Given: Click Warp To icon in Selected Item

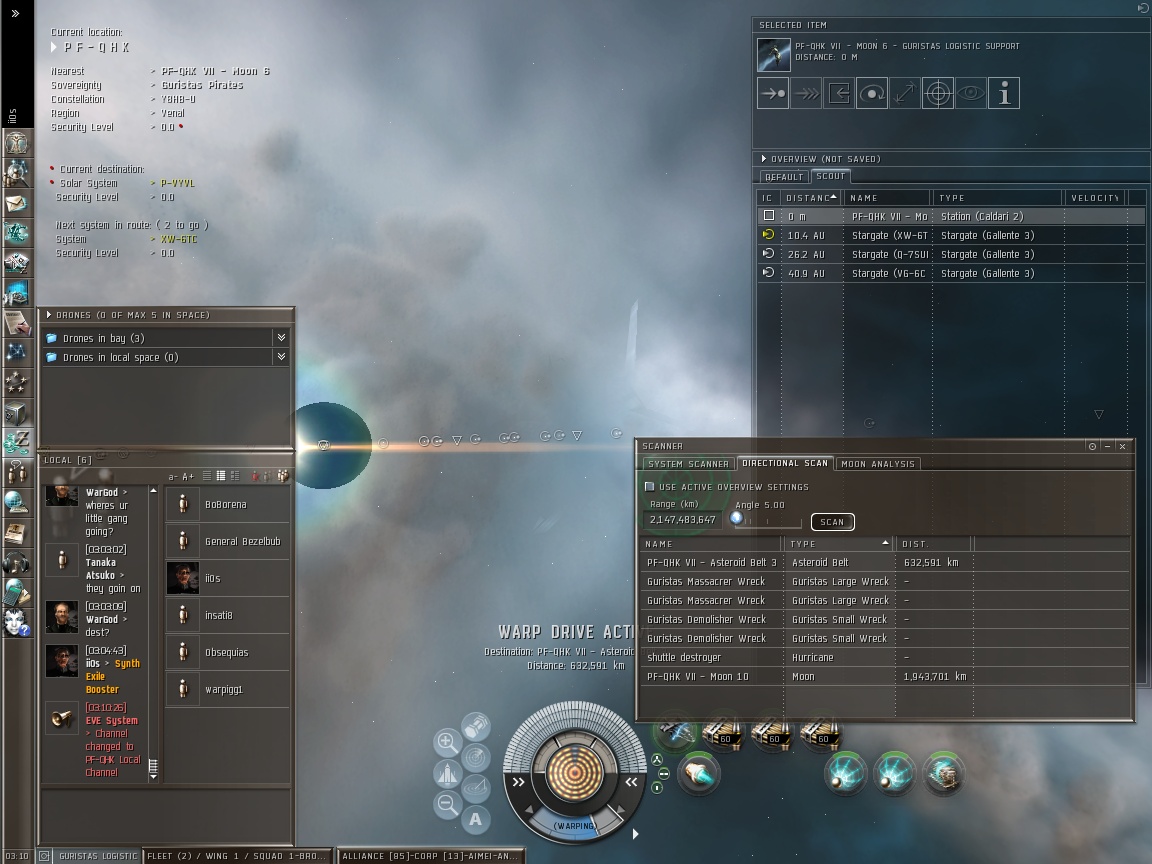Looking at the screenshot, I should click(806, 93).
